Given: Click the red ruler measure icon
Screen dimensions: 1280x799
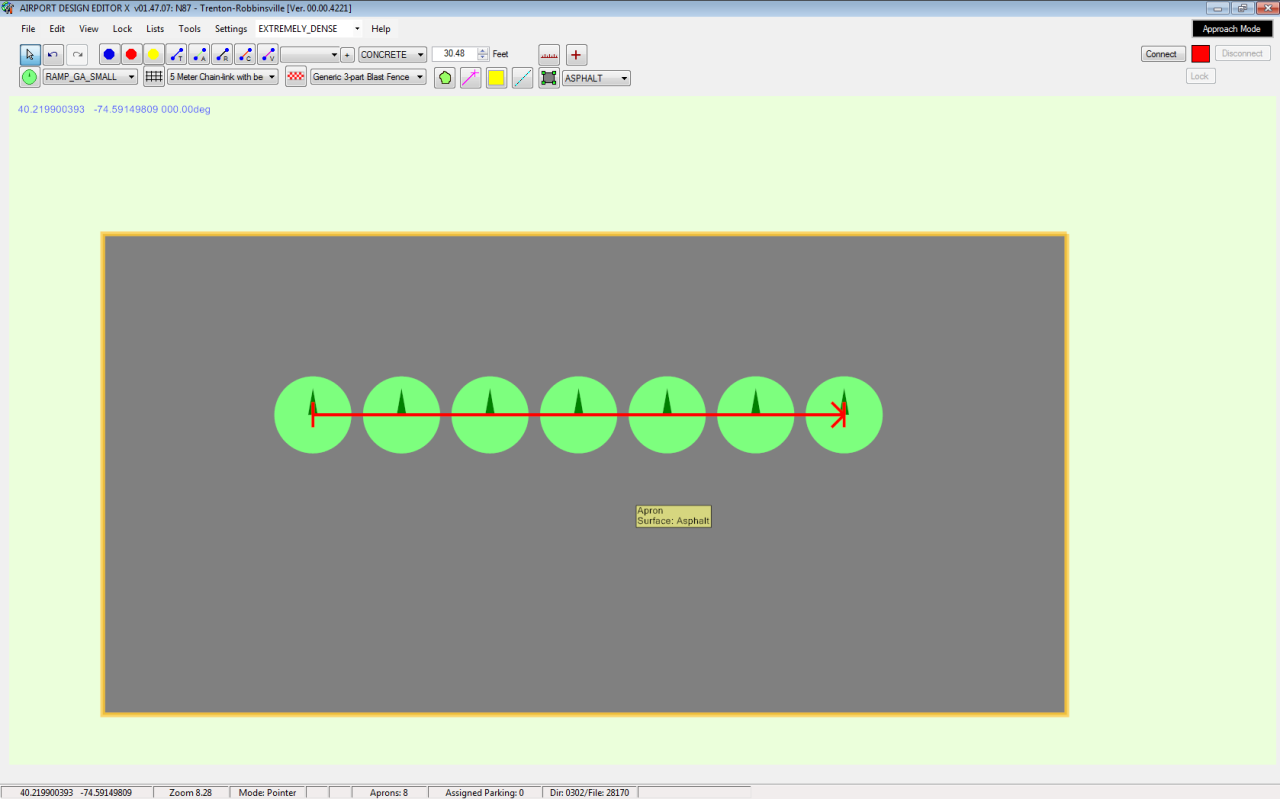Looking at the screenshot, I should 549,54.
